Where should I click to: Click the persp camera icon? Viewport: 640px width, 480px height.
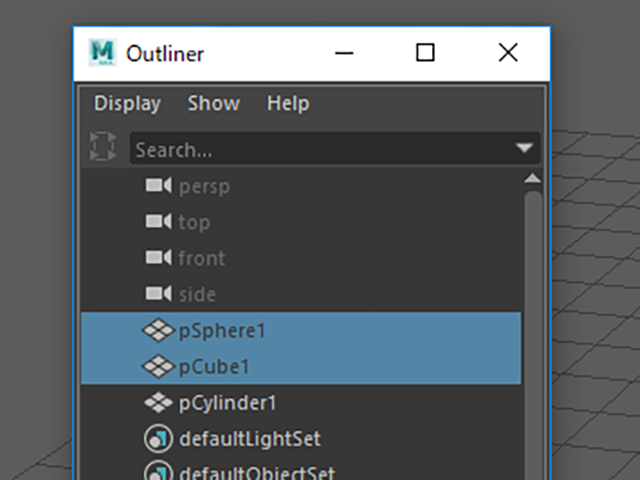coord(159,186)
